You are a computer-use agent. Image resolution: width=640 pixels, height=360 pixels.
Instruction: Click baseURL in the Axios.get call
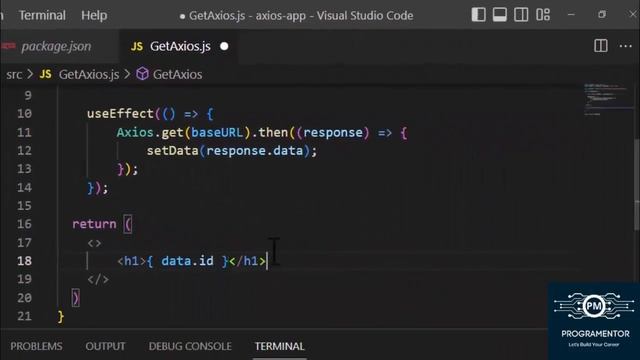click(217, 132)
